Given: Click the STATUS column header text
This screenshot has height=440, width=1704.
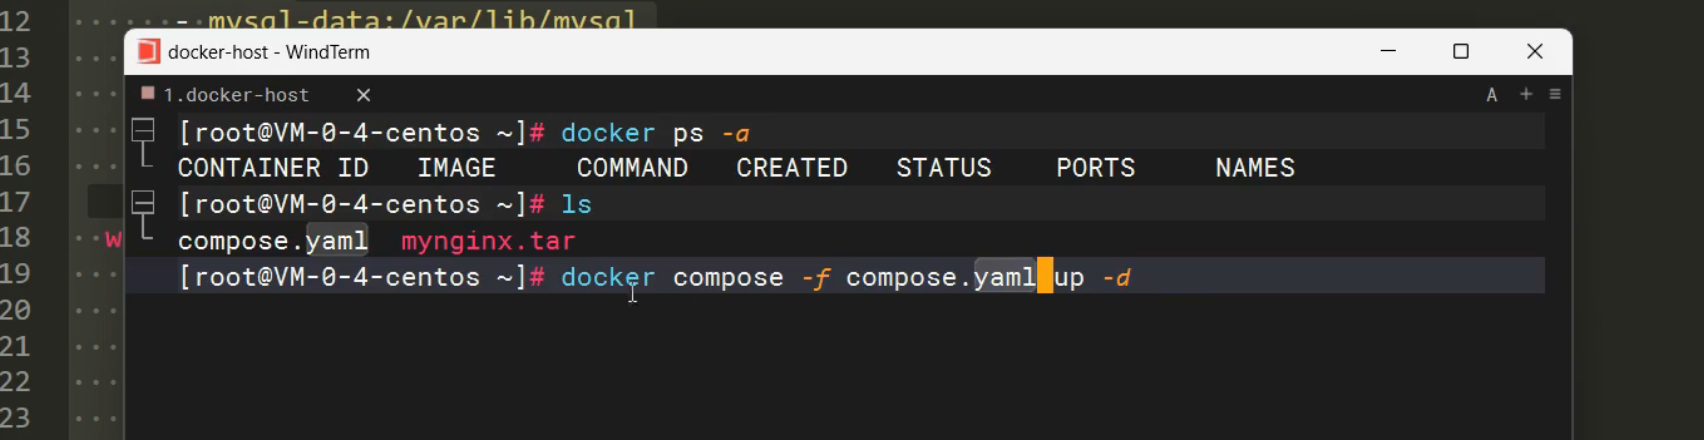Looking at the screenshot, I should [943, 168].
